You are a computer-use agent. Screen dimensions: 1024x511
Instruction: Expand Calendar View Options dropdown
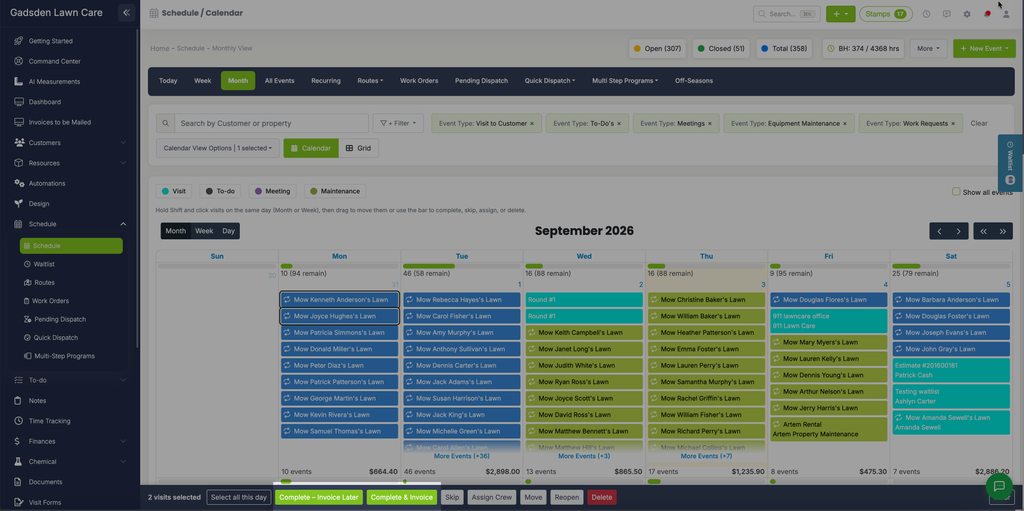(218, 148)
